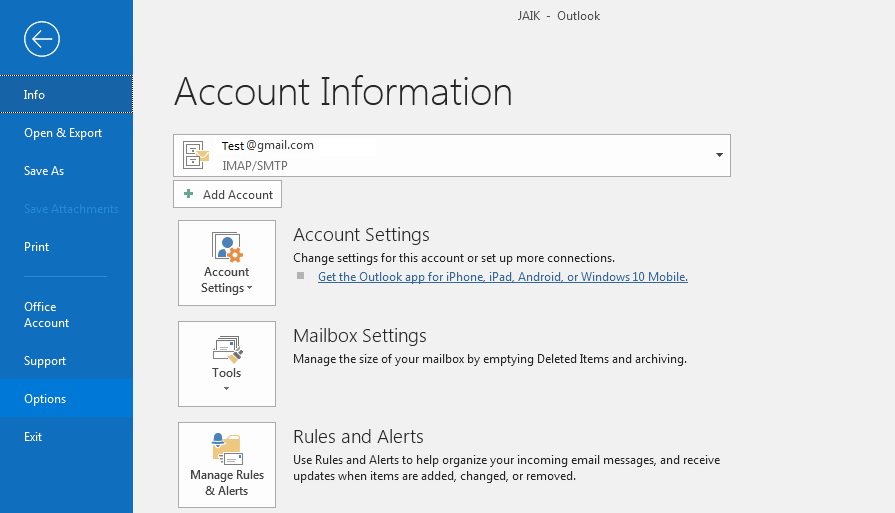
Task: Click the Test@gmail.com account text
Action: click(268, 146)
